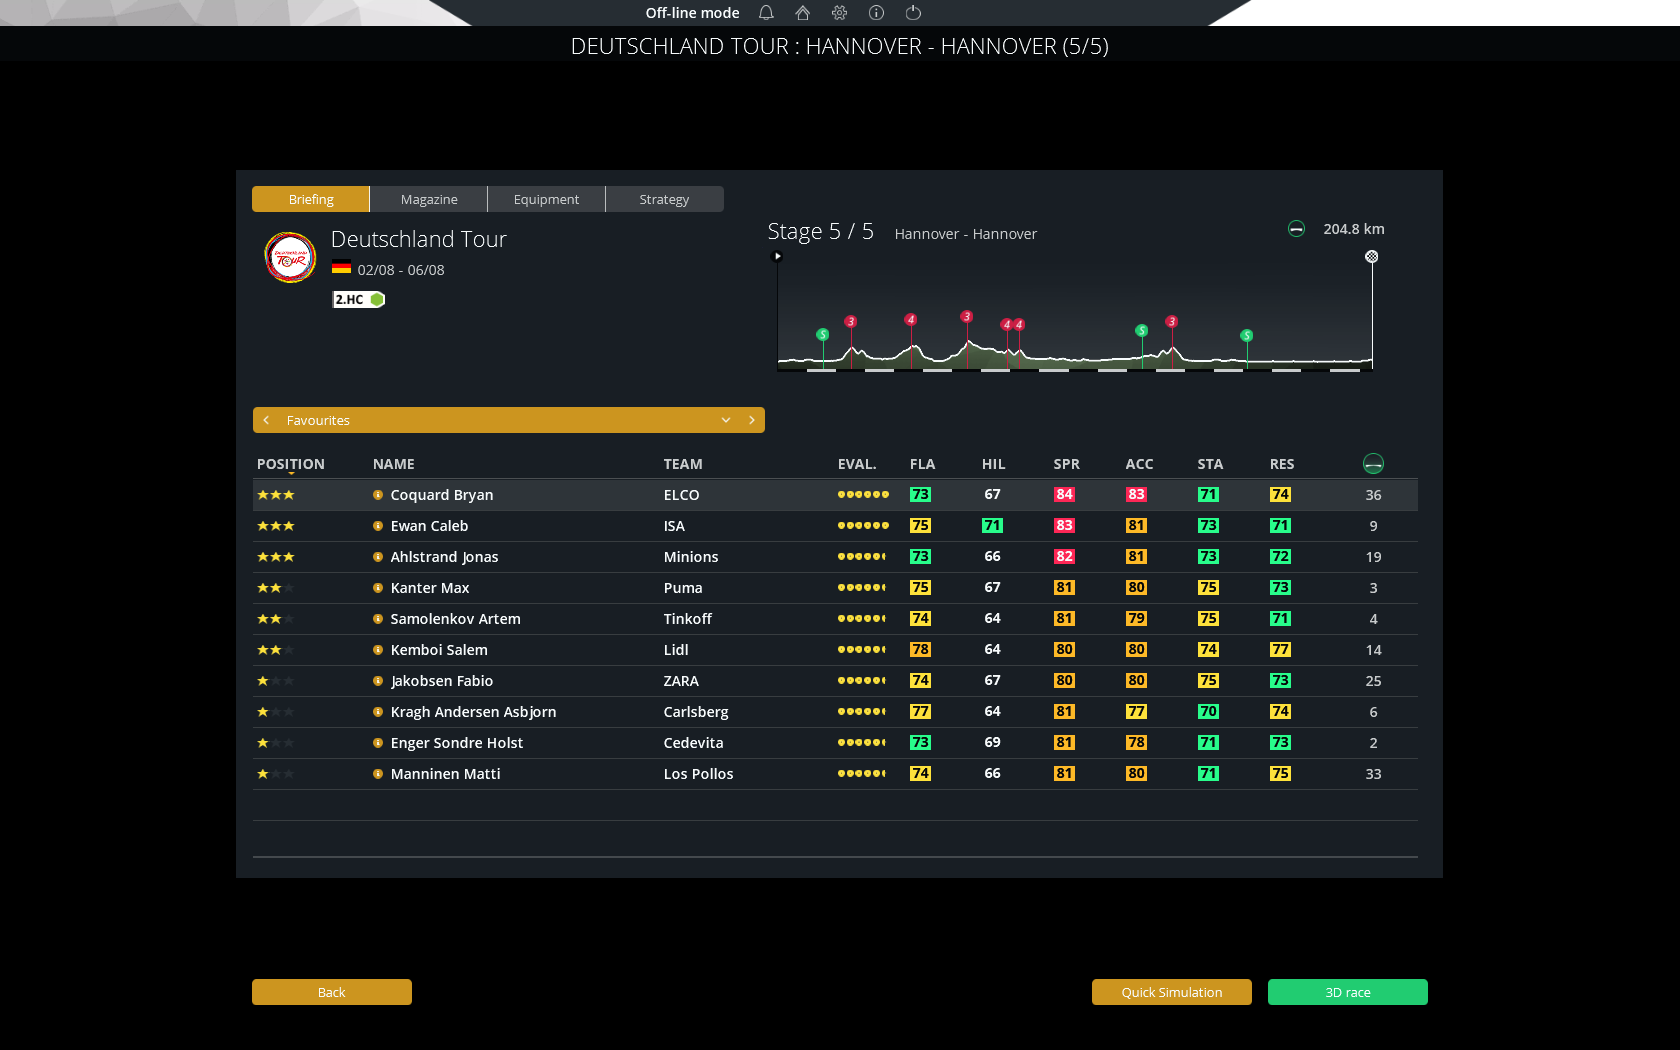Open the Strategy tab
The height and width of the screenshot is (1050, 1680).
[x=664, y=199]
